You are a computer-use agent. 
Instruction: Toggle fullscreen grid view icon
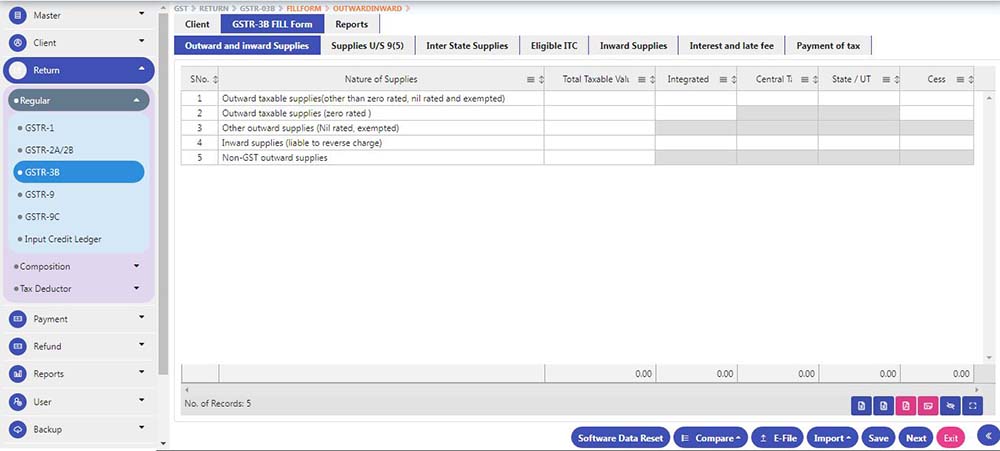(x=972, y=405)
